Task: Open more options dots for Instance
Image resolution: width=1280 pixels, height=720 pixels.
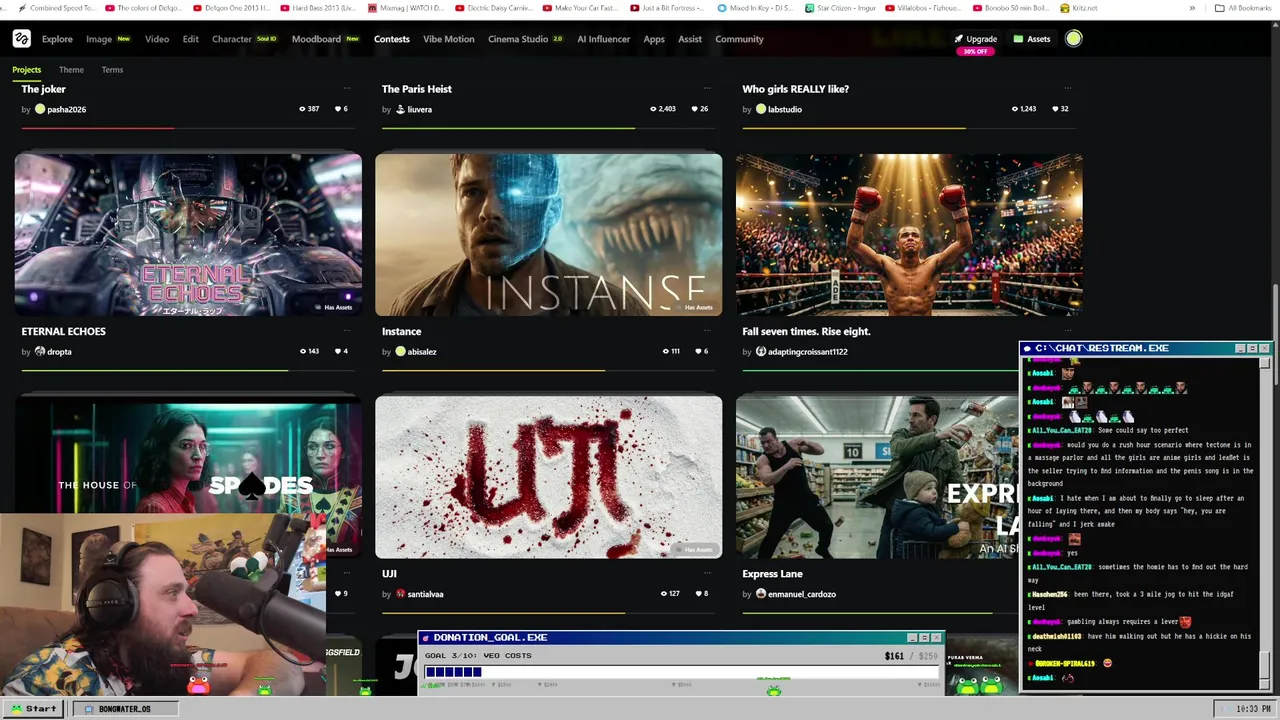Action: coord(707,330)
